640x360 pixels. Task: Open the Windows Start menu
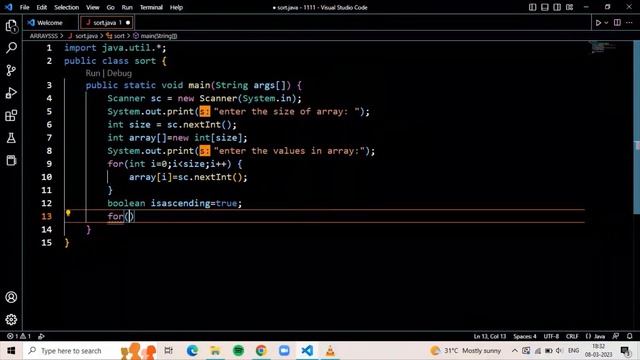click(x=11, y=351)
